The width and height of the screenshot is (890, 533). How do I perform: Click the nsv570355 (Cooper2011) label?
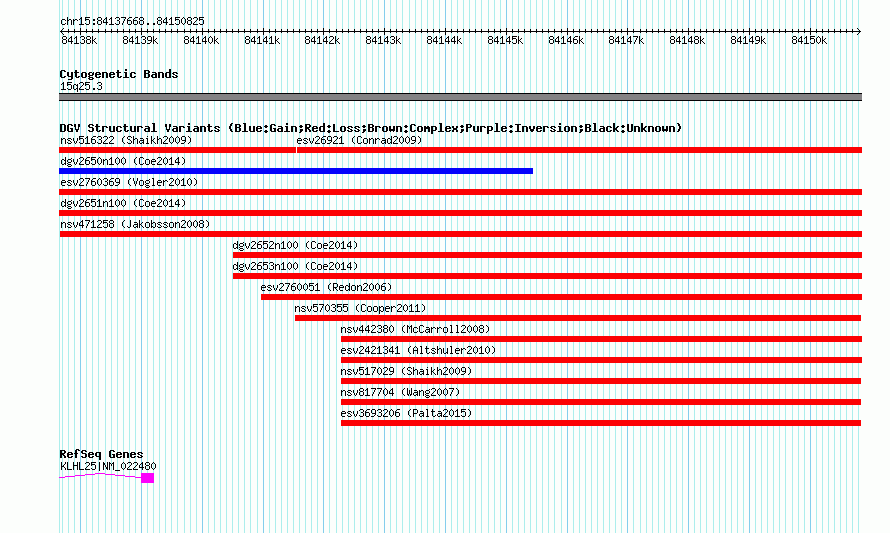coord(360,308)
